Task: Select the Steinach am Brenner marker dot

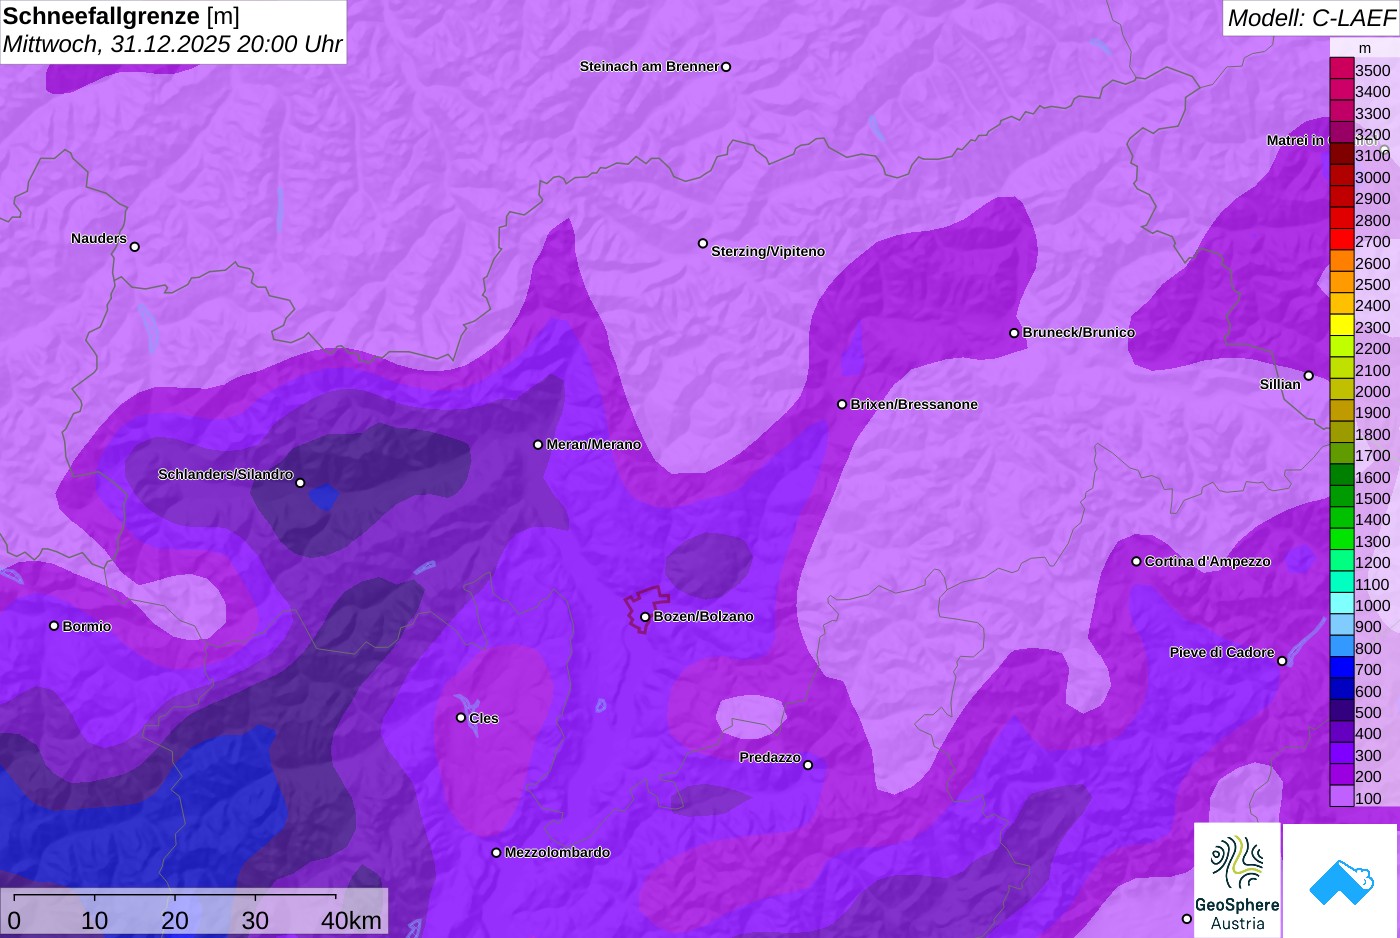Action: tap(726, 67)
